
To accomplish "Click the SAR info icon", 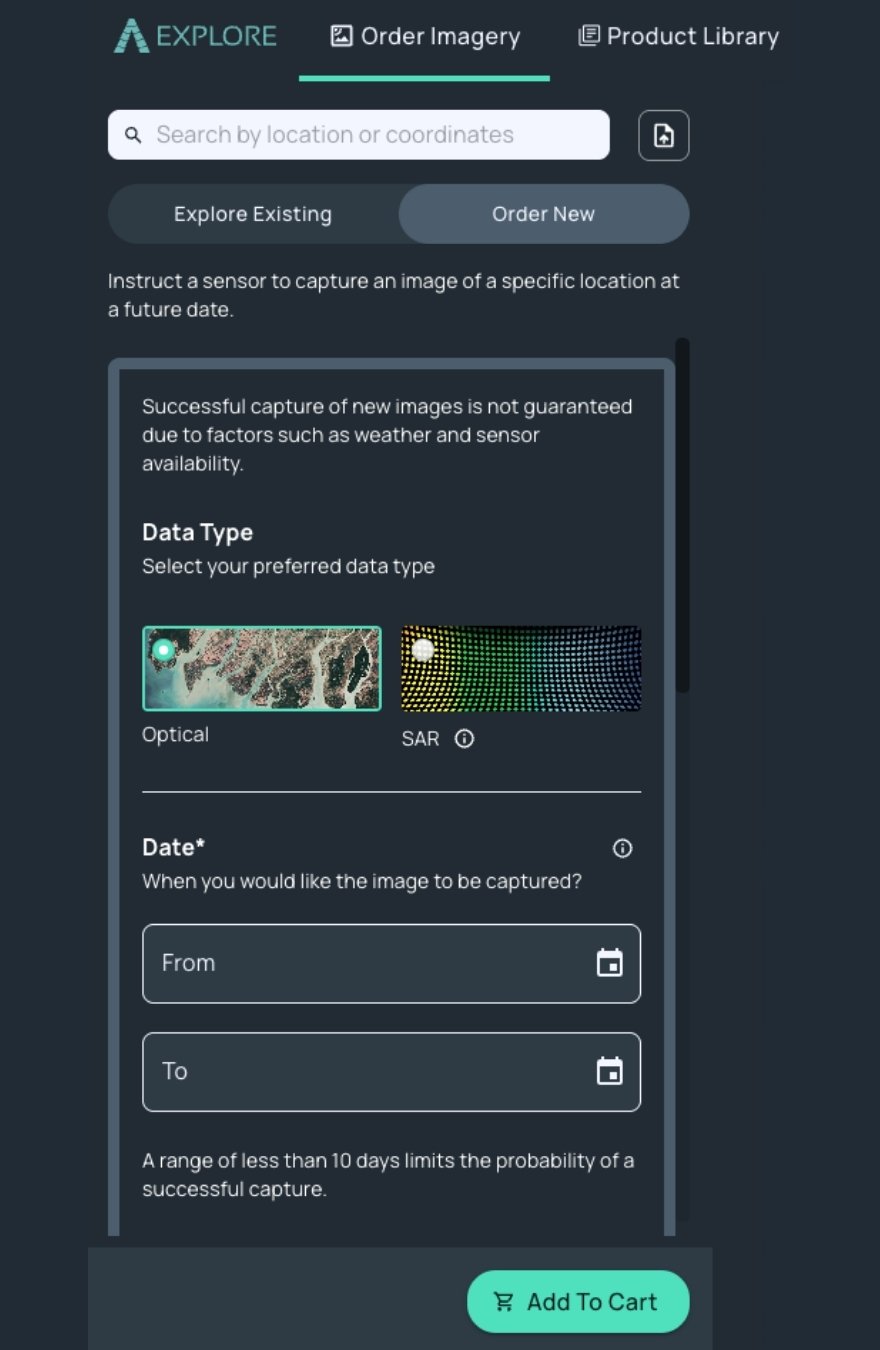I will pos(464,739).
